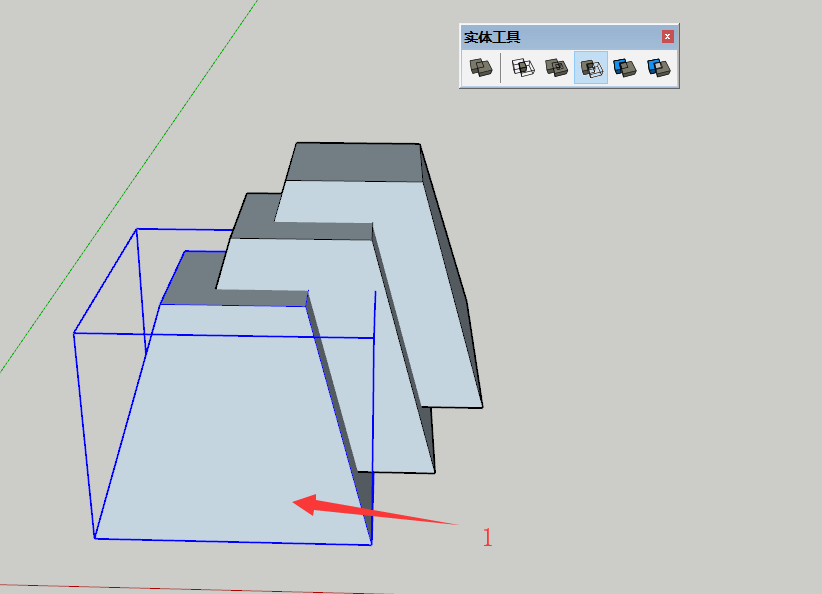This screenshot has width=822, height=594.
Task: Select the Outer Shell solid tool
Action: point(481,68)
